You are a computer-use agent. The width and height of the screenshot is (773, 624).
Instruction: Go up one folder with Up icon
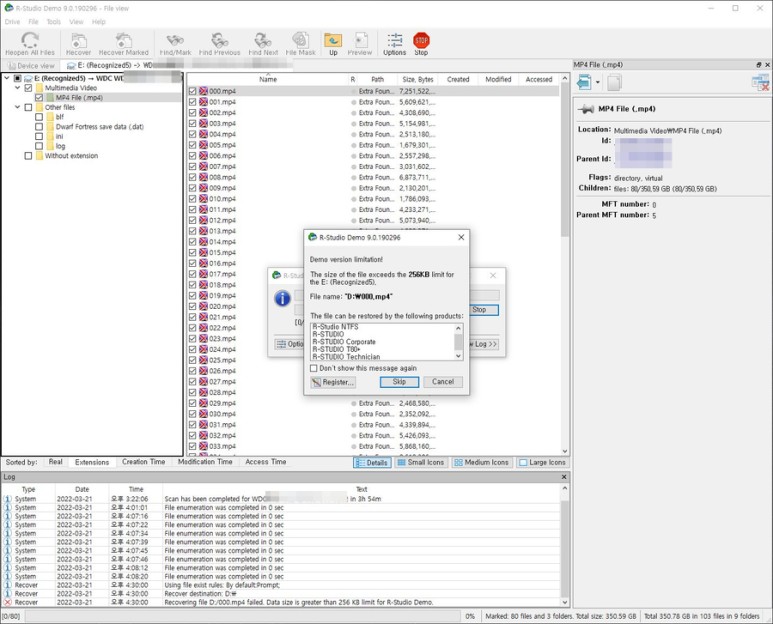333,40
